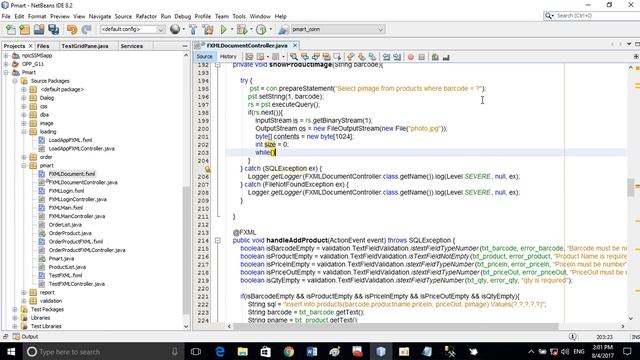
Task: Open the Refactor menu
Action: [146, 16]
